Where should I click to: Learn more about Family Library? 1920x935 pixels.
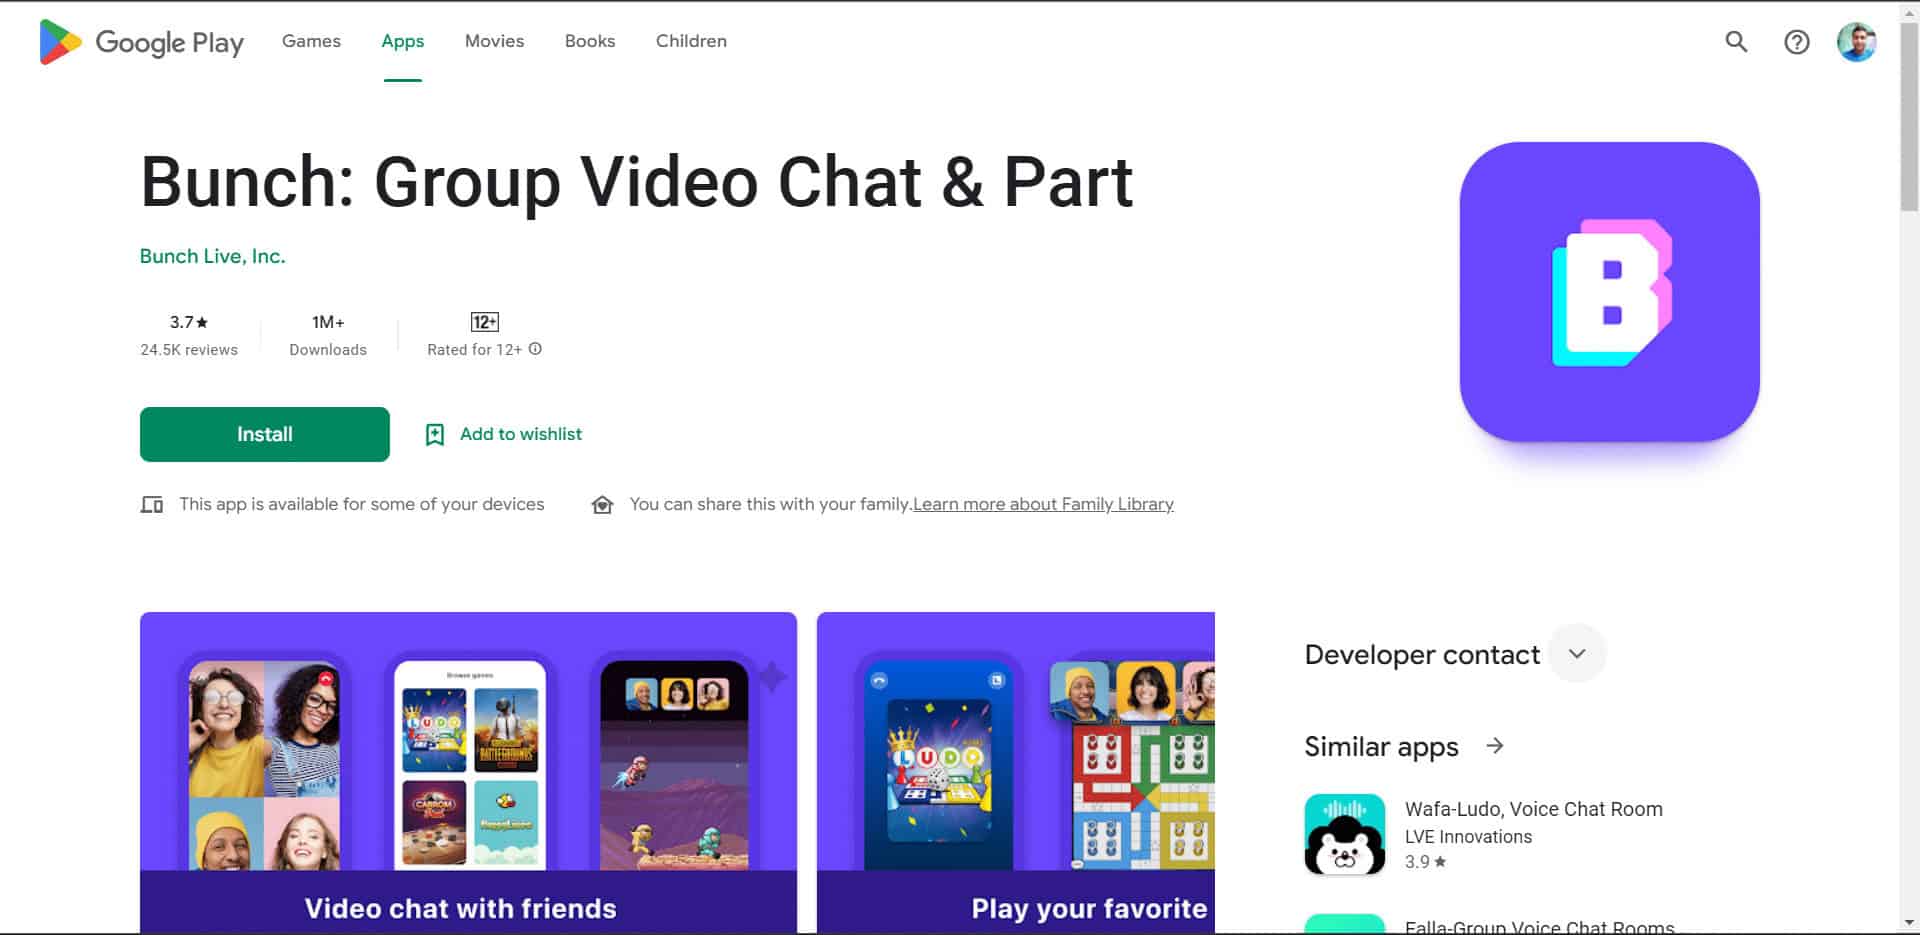(1042, 504)
